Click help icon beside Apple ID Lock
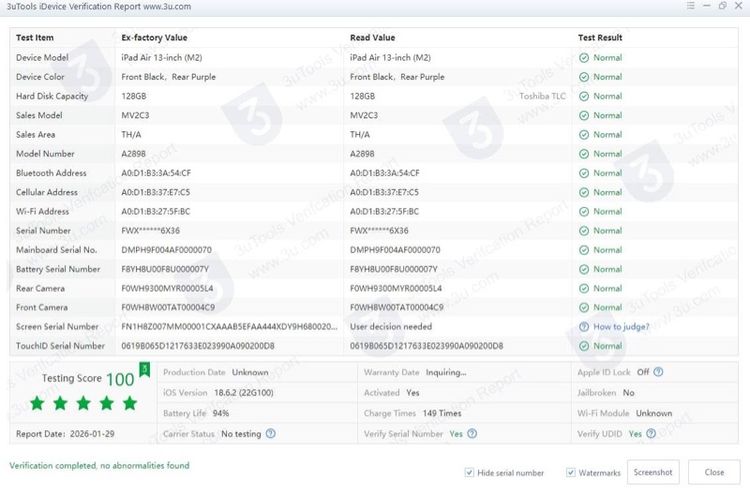The height and width of the screenshot is (494, 750). click(x=658, y=372)
